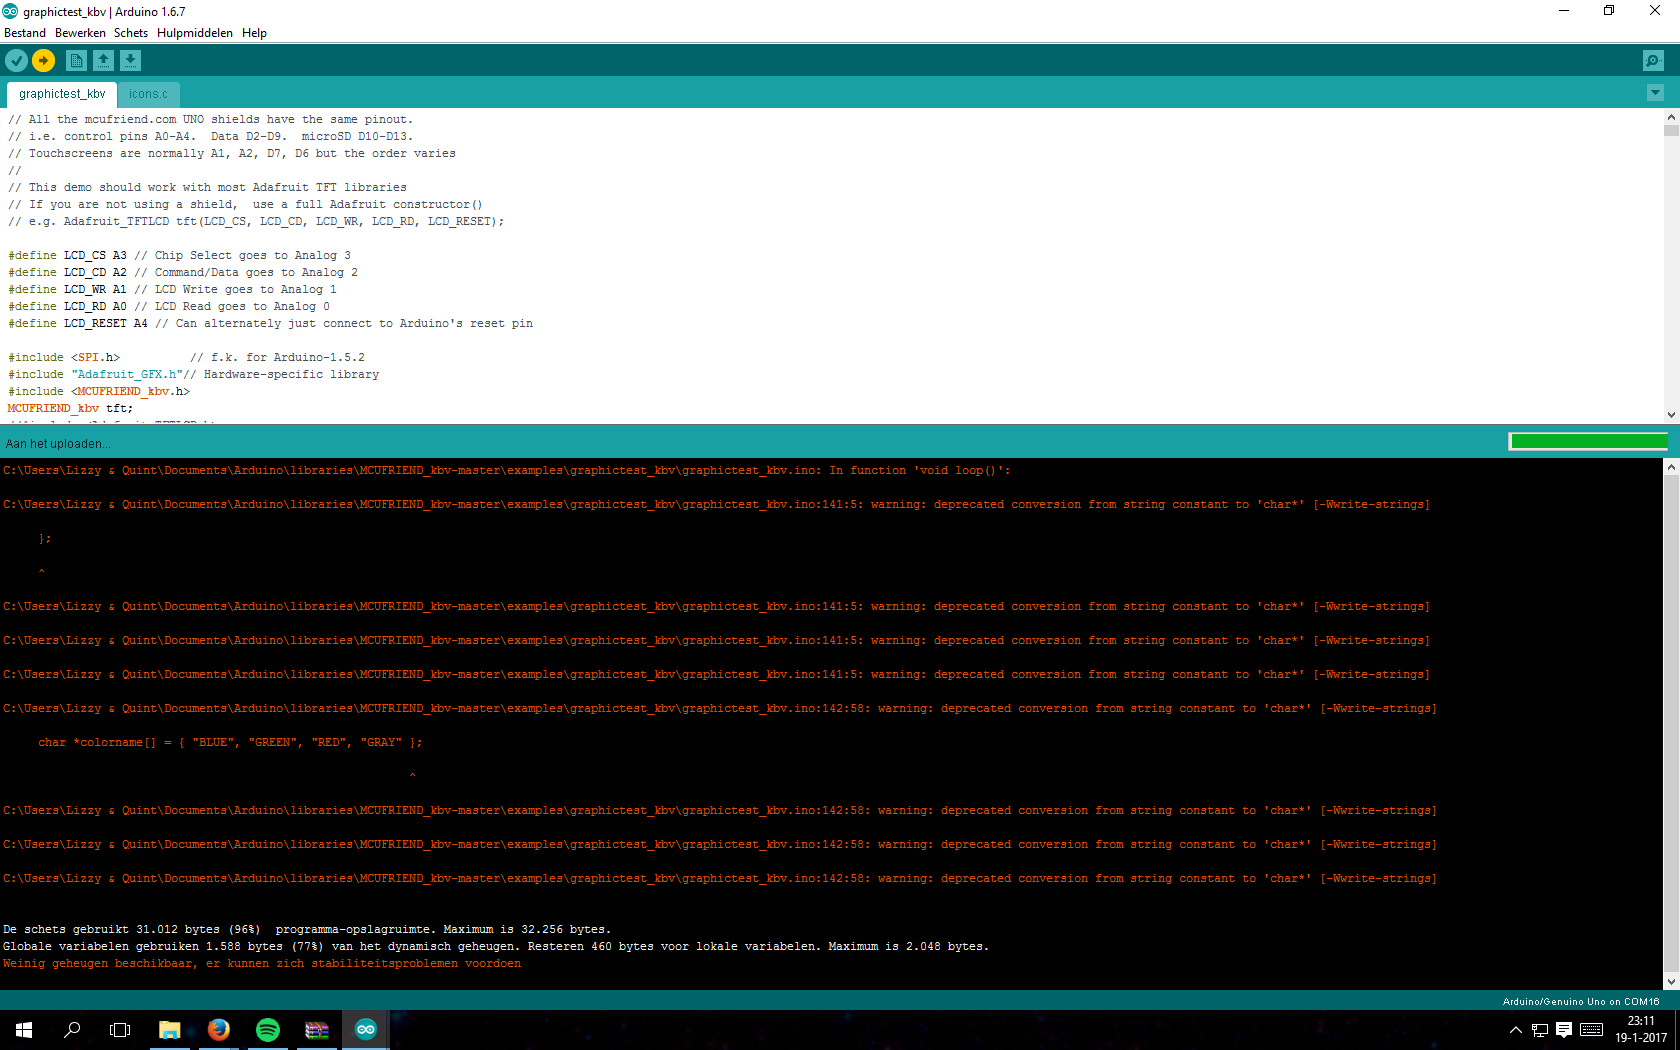Save sketch with the down arrow icon
Viewport: 1680px width, 1050px height.
pyautogui.click(x=130, y=61)
